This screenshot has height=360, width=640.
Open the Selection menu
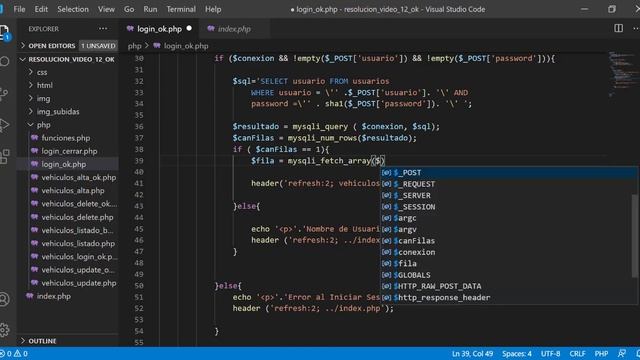[73, 9]
